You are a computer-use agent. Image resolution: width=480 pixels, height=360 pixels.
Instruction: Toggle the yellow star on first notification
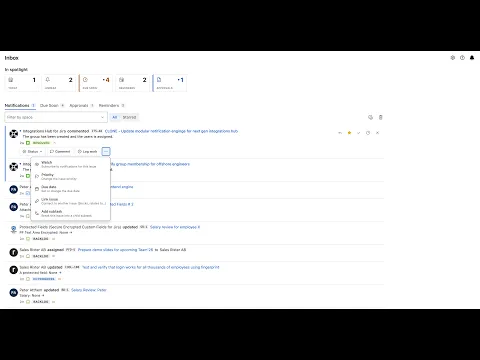(349, 133)
